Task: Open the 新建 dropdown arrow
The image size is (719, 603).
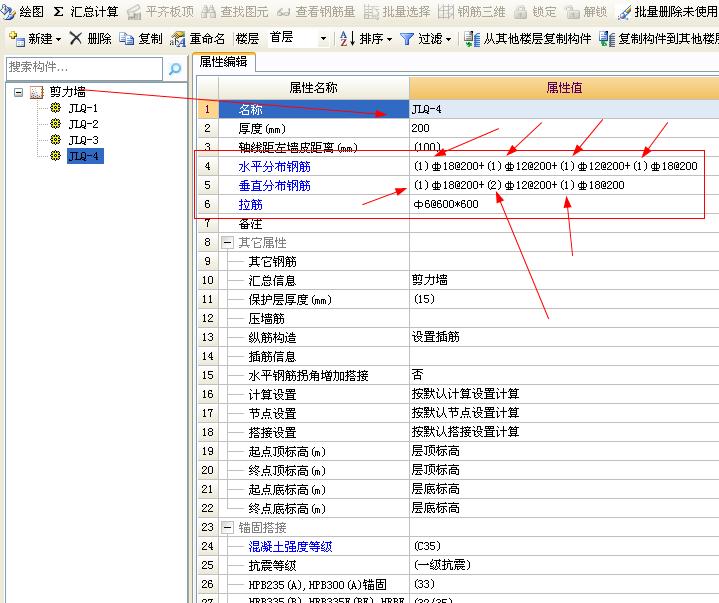Action: pos(58,39)
